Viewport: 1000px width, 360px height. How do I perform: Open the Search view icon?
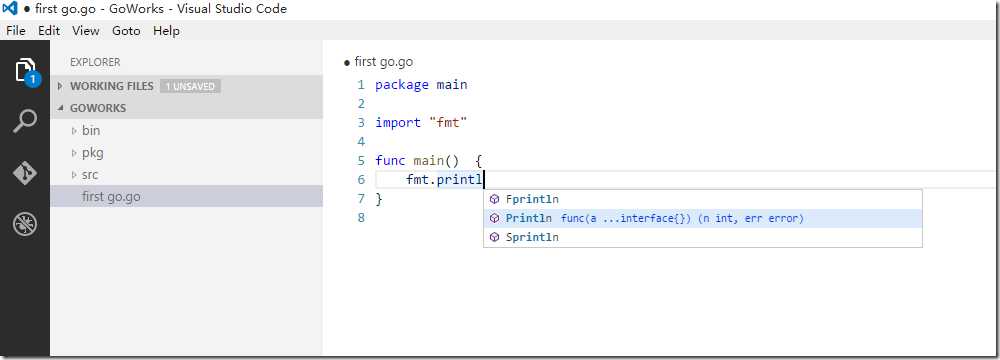(25, 121)
